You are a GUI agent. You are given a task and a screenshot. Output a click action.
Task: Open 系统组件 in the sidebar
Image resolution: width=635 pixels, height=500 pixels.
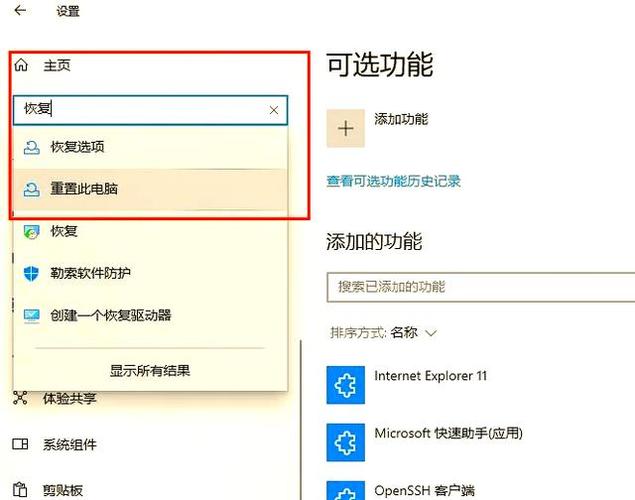click(x=70, y=445)
